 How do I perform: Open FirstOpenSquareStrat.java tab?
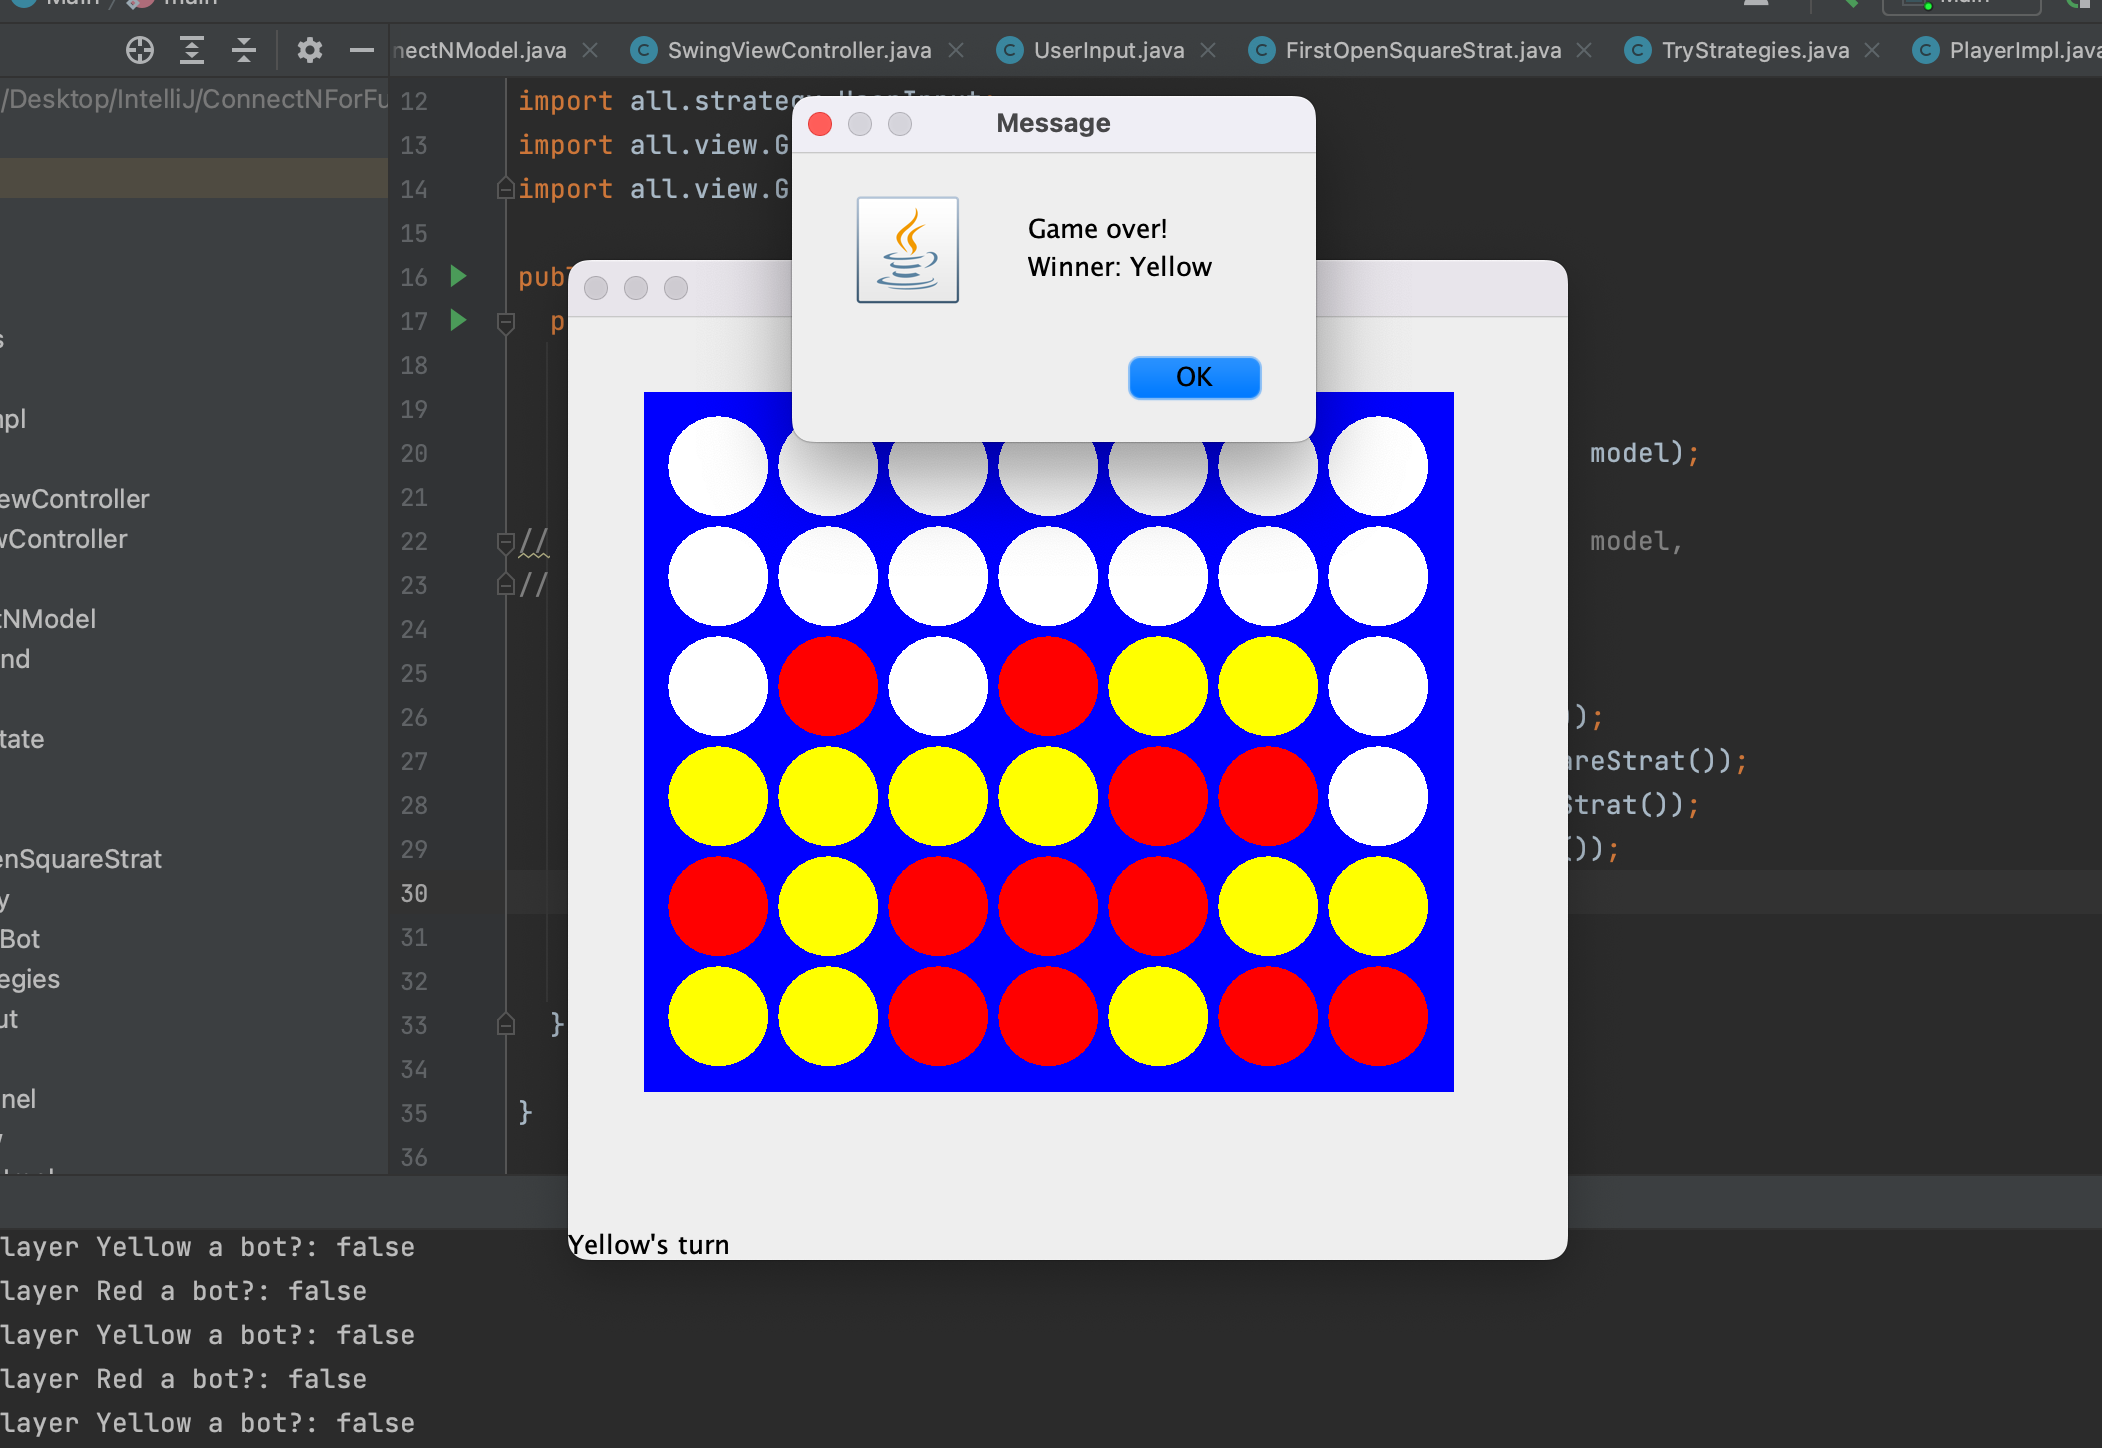[x=1423, y=53]
